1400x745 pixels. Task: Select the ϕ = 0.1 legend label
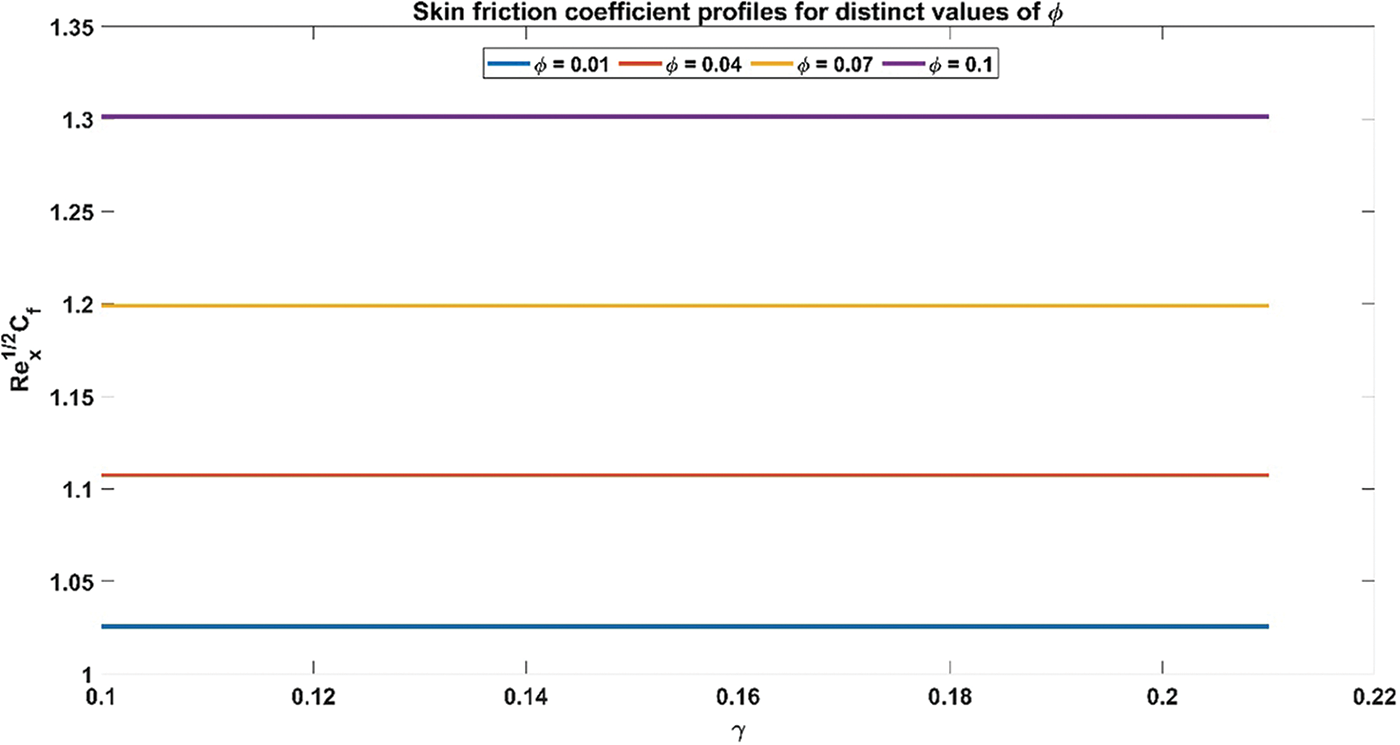tap(957, 65)
